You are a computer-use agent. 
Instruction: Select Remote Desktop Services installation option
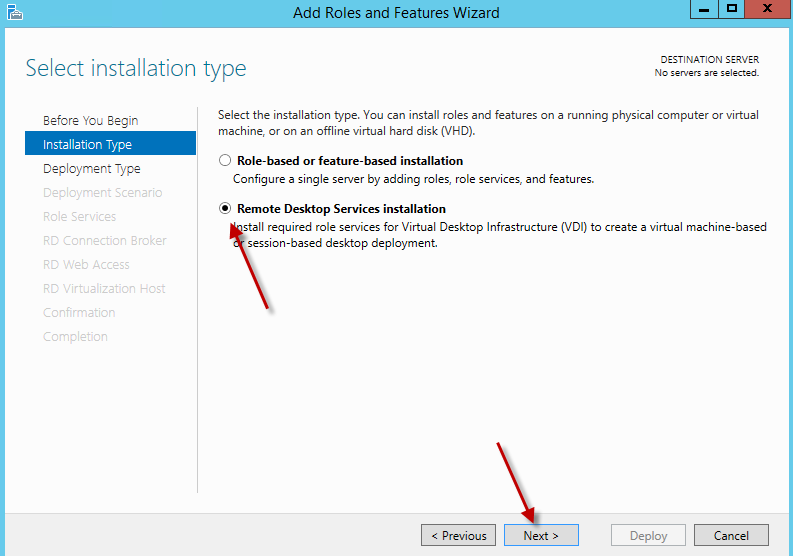(x=226, y=209)
